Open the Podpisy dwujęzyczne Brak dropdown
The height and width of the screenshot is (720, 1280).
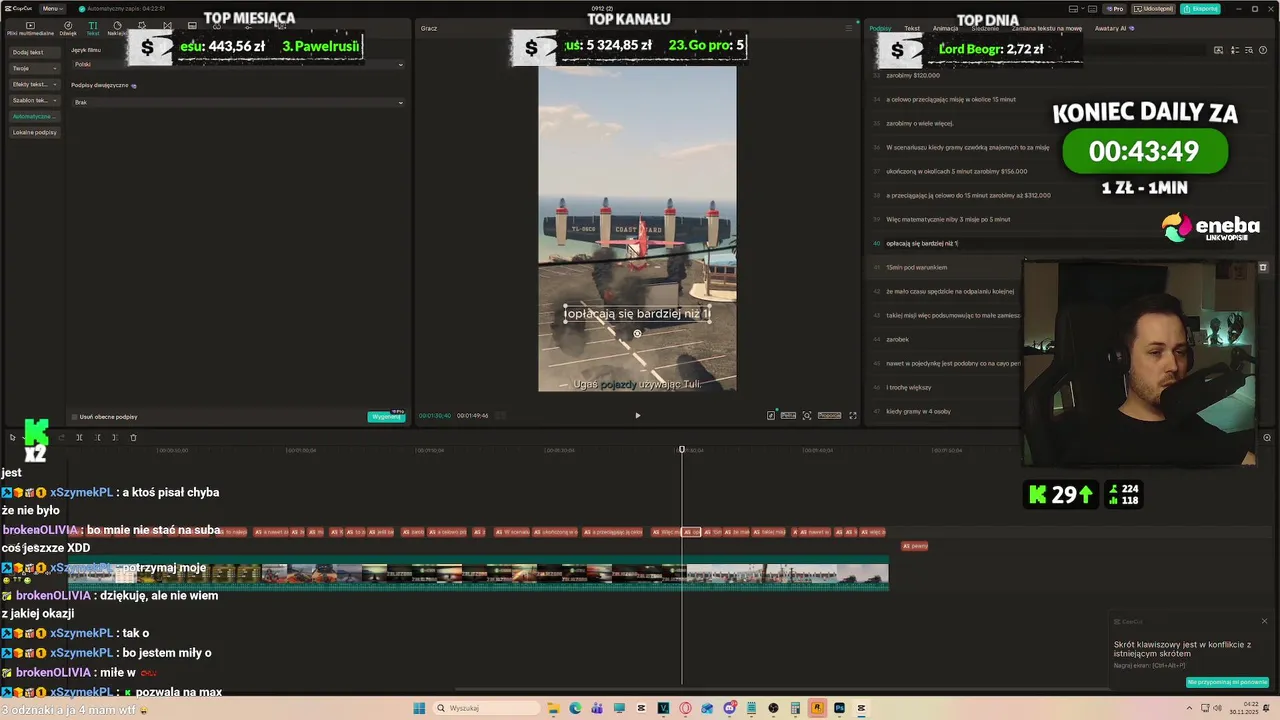pyautogui.click(x=238, y=102)
